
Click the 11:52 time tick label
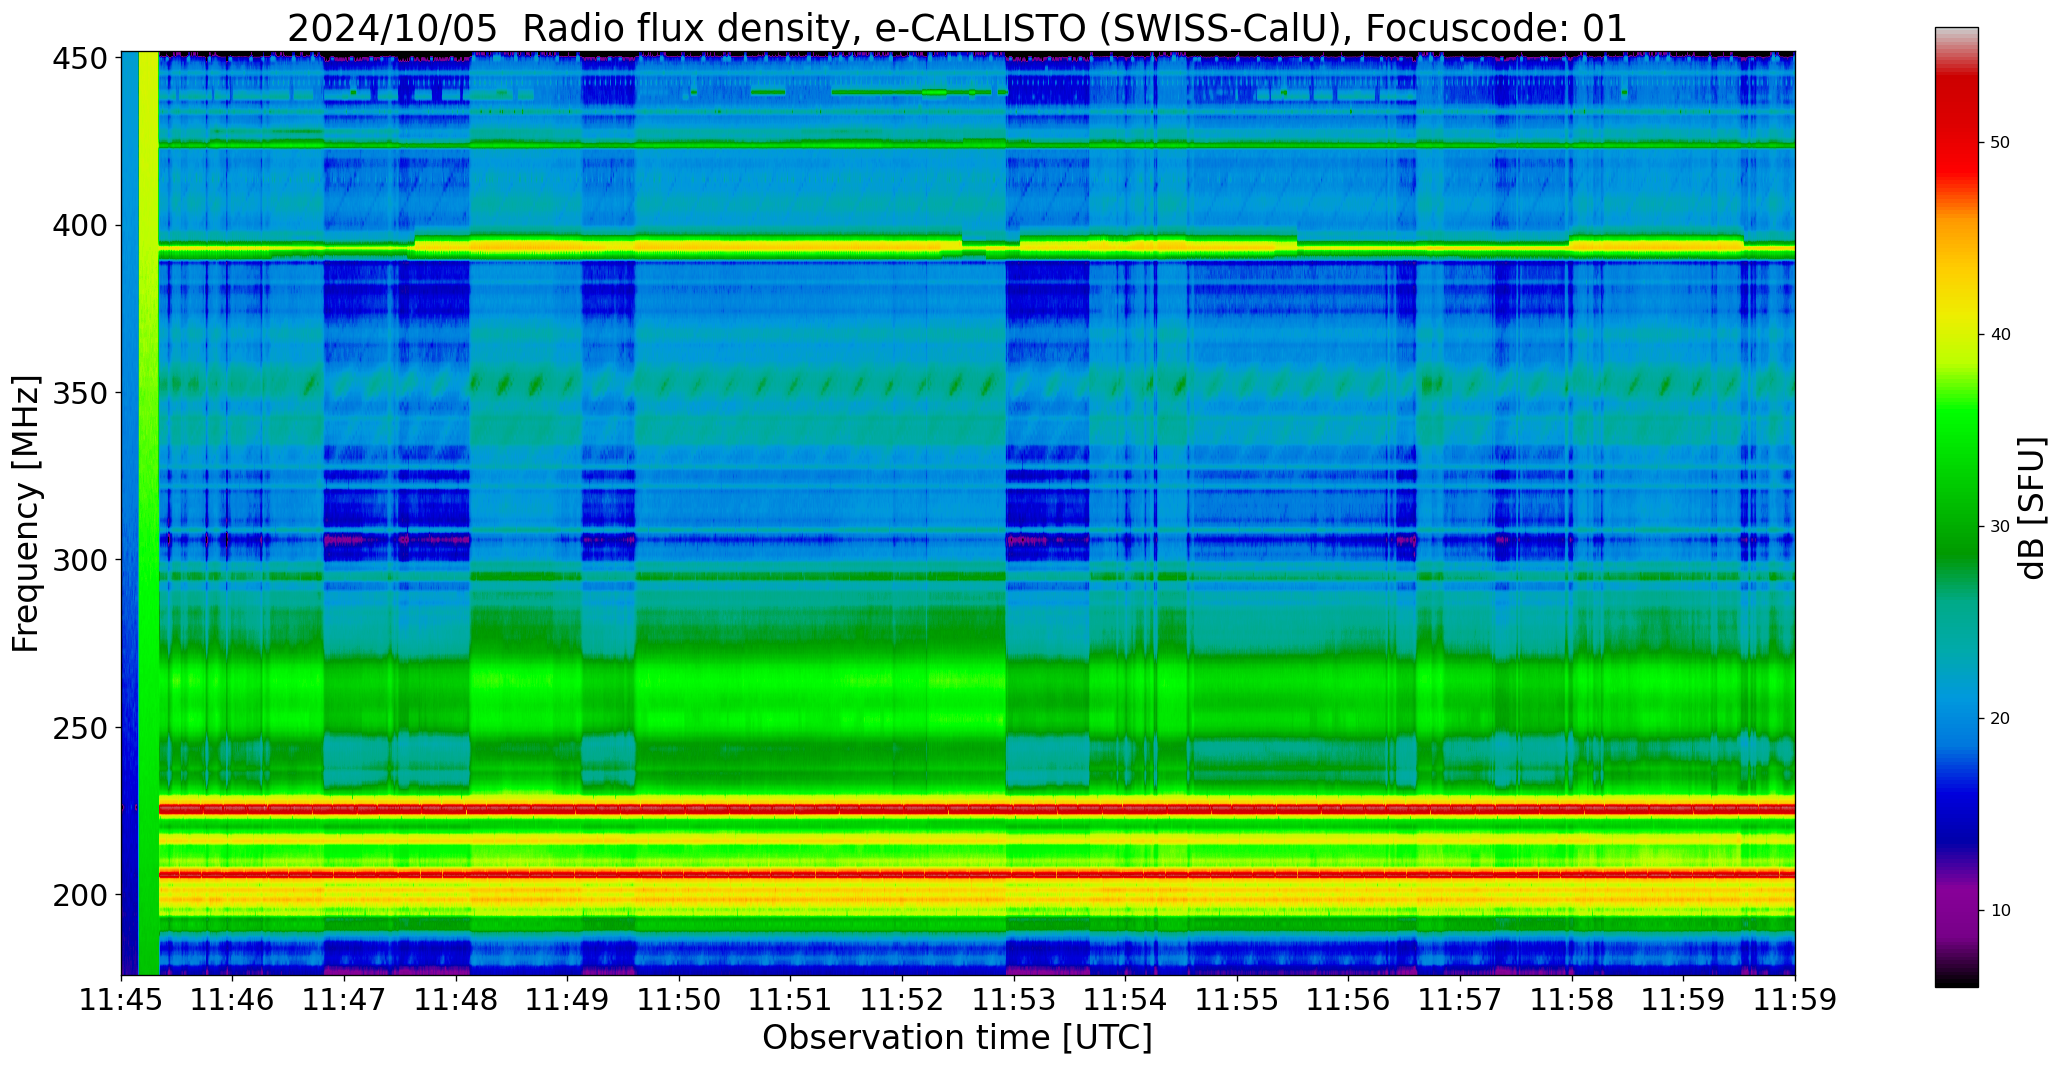pos(903,1000)
